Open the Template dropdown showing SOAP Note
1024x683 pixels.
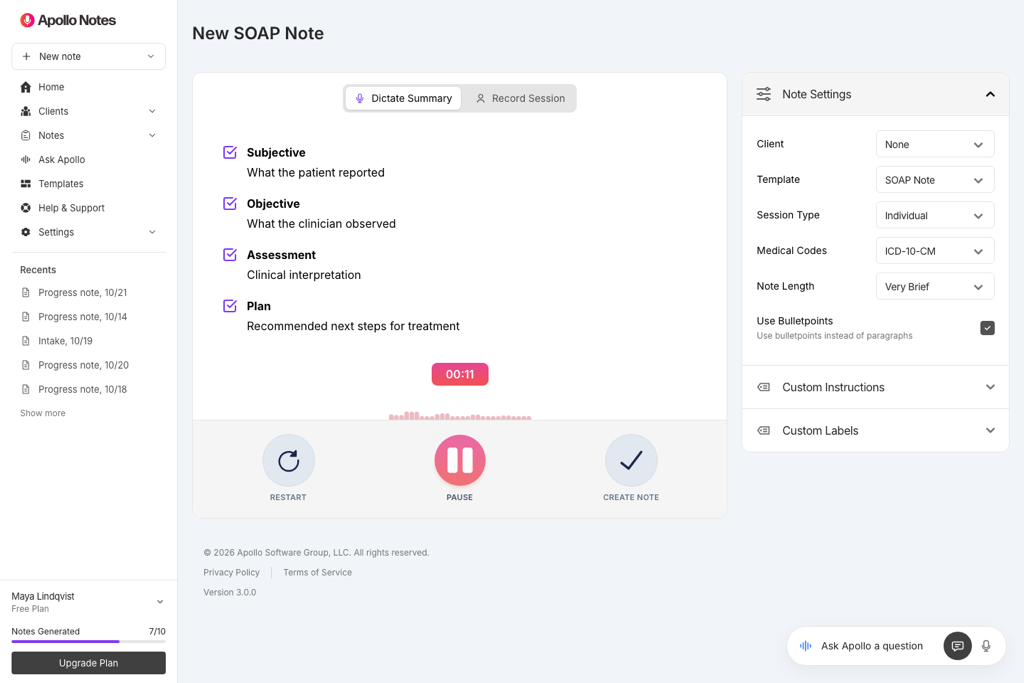935,180
